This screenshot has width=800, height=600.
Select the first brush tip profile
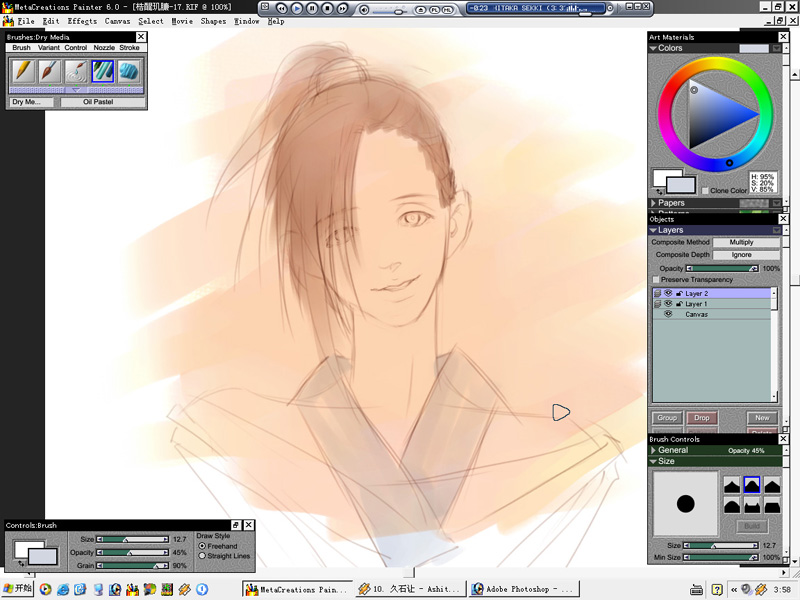(x=732, y=485)
